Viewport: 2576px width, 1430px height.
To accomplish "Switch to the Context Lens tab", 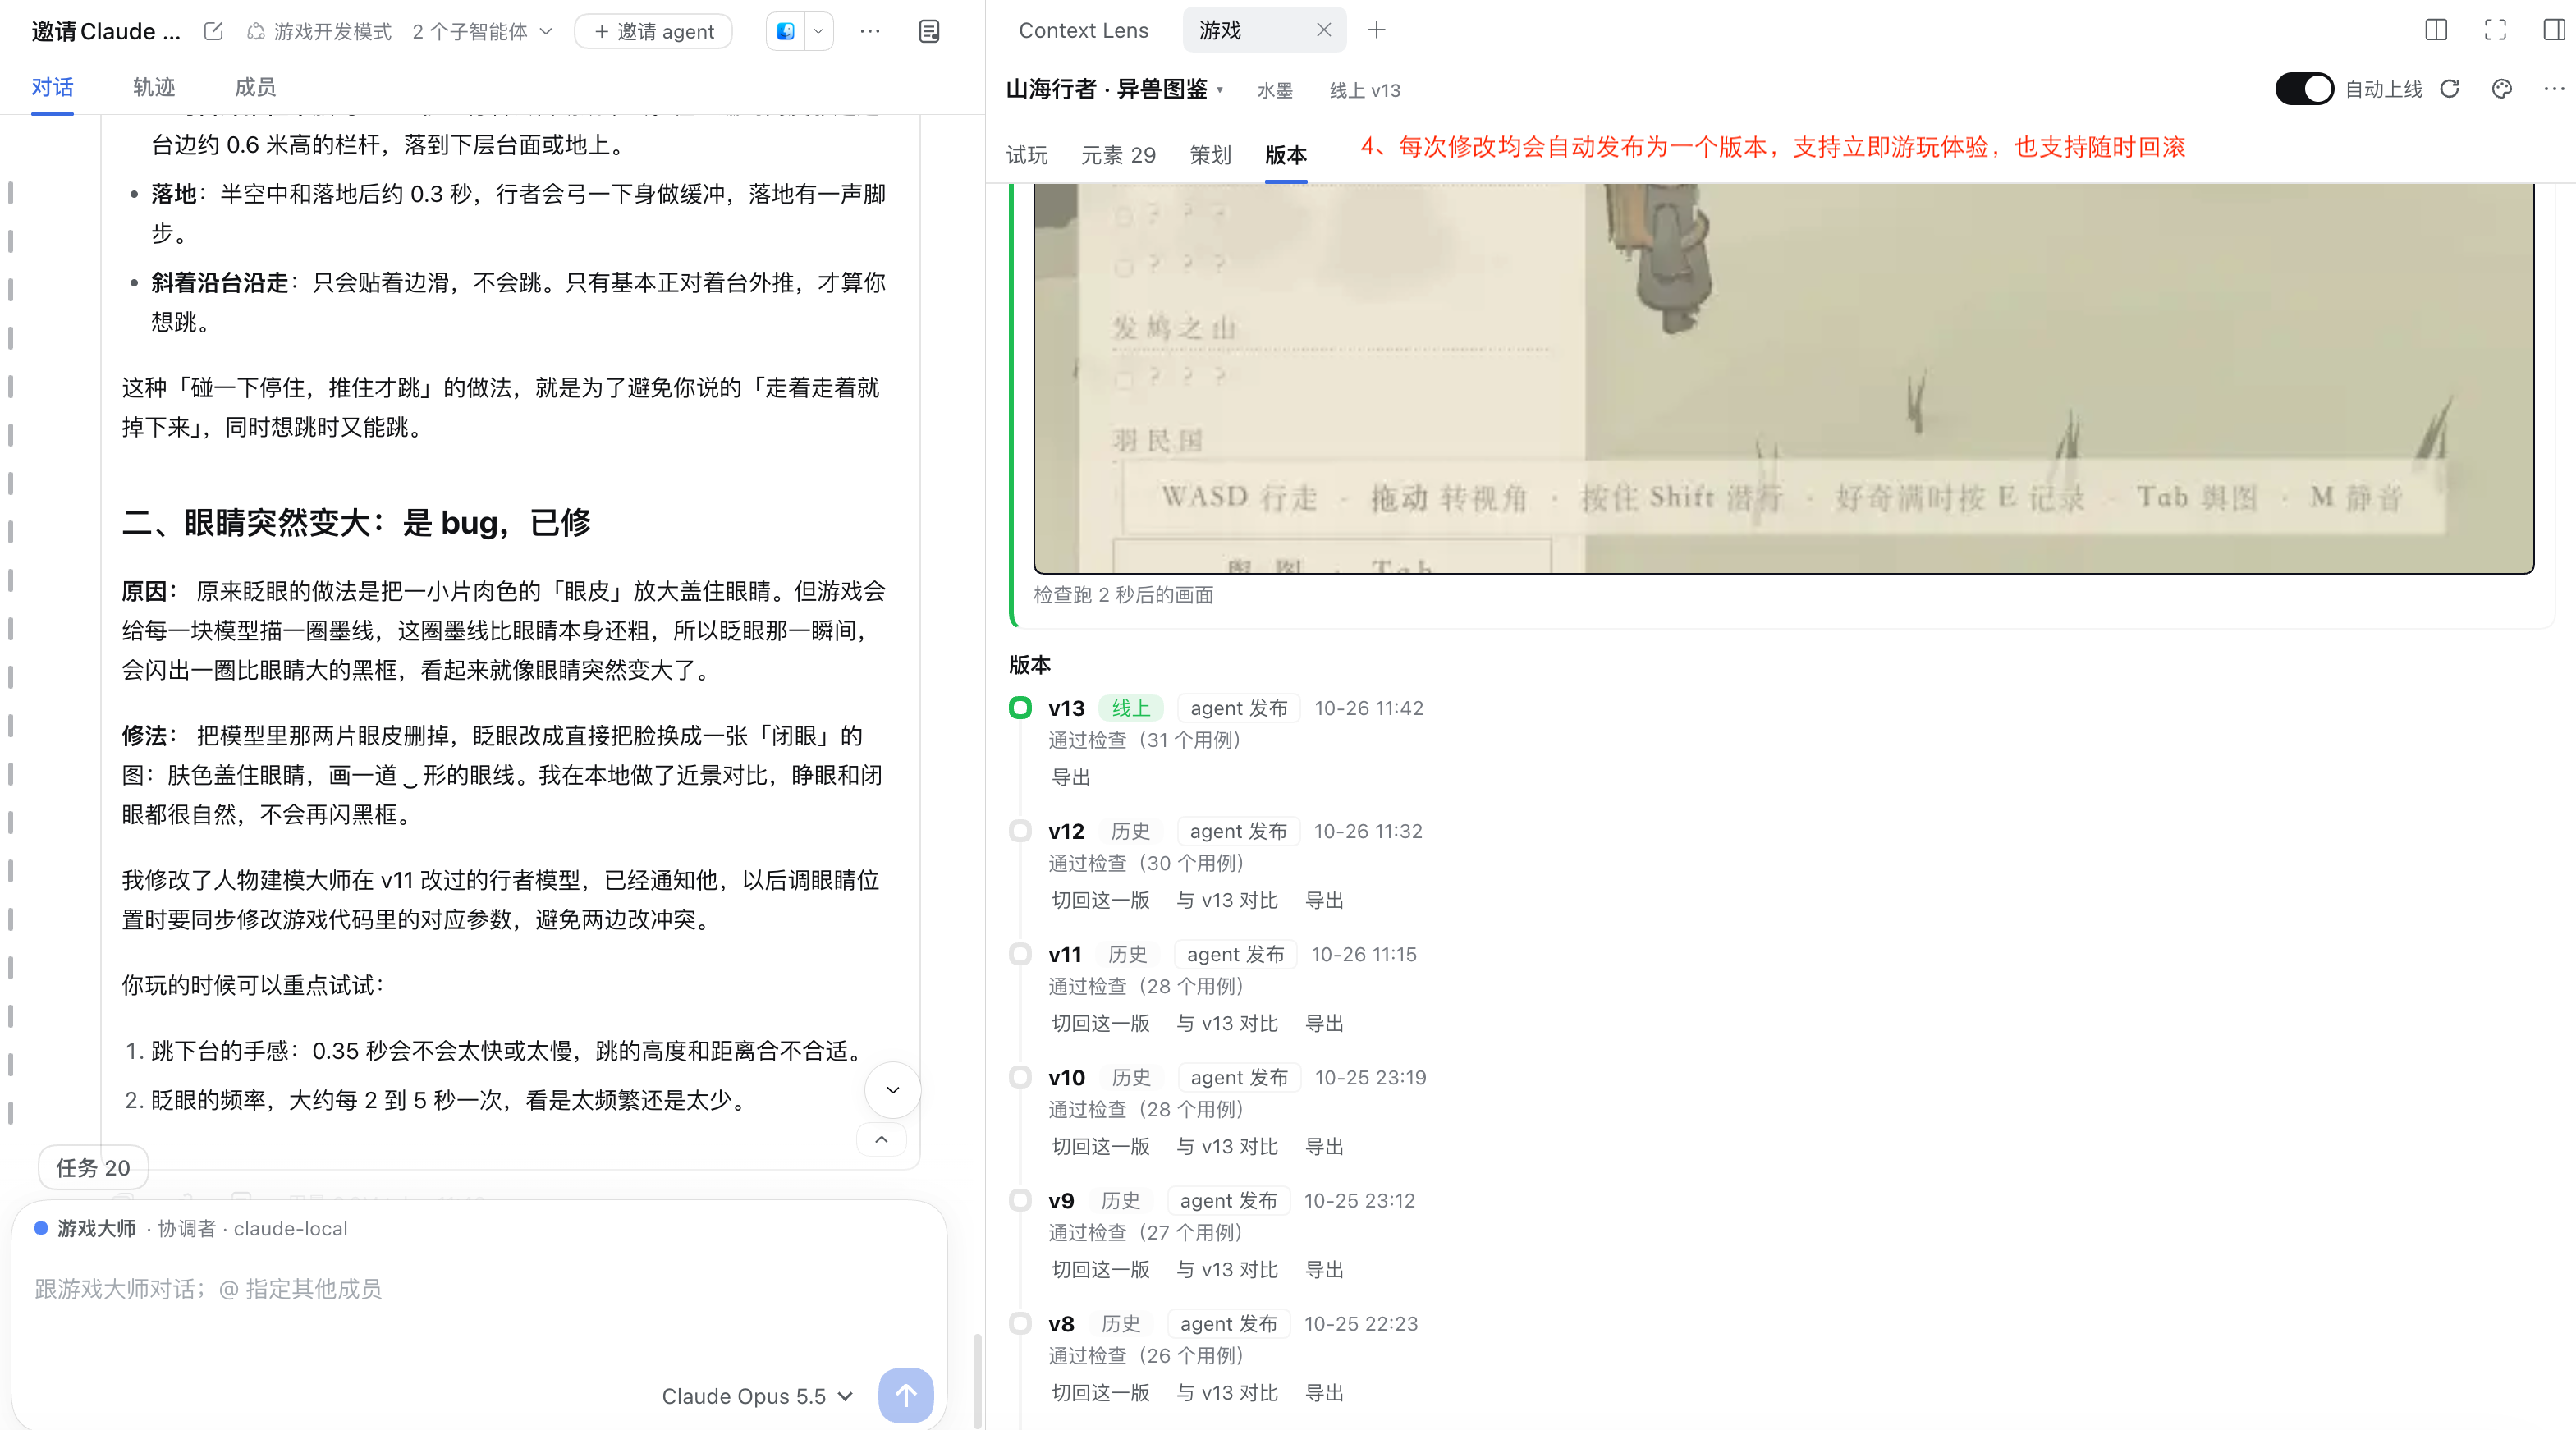I will [x=1083, y=30].
